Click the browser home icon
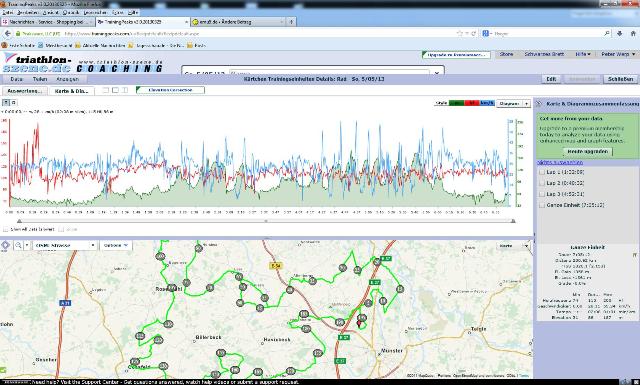The width and height of the screenshot is (640, 385). click(633, 33)
